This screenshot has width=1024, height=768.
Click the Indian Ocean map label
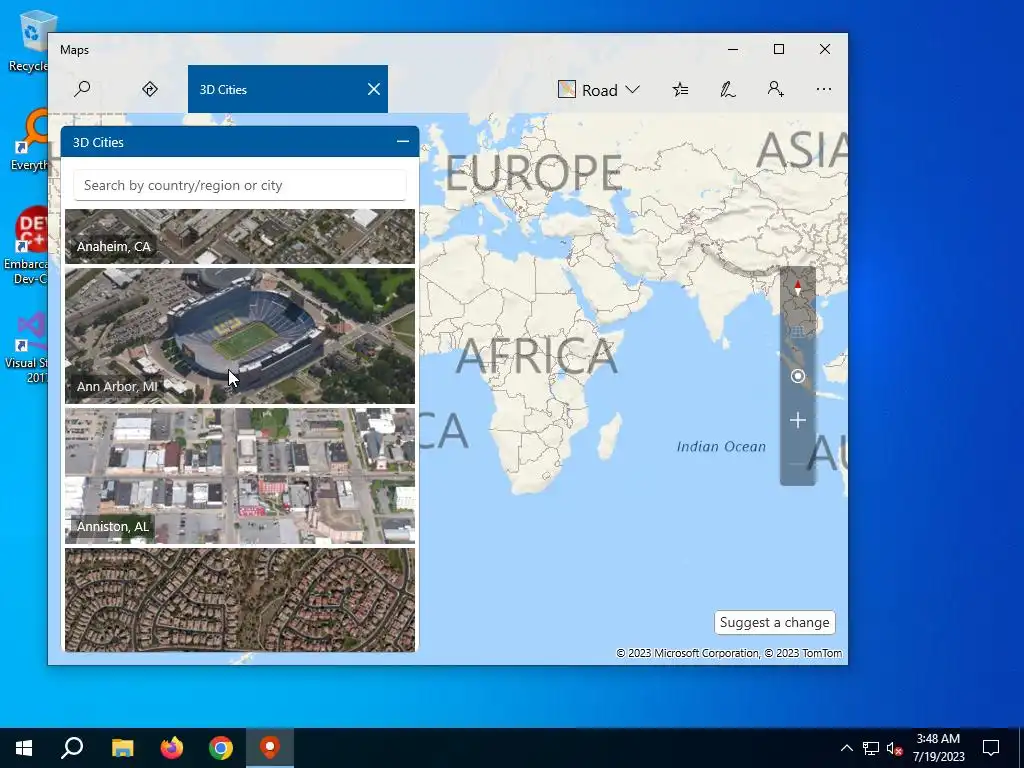(x=721, y=447)
